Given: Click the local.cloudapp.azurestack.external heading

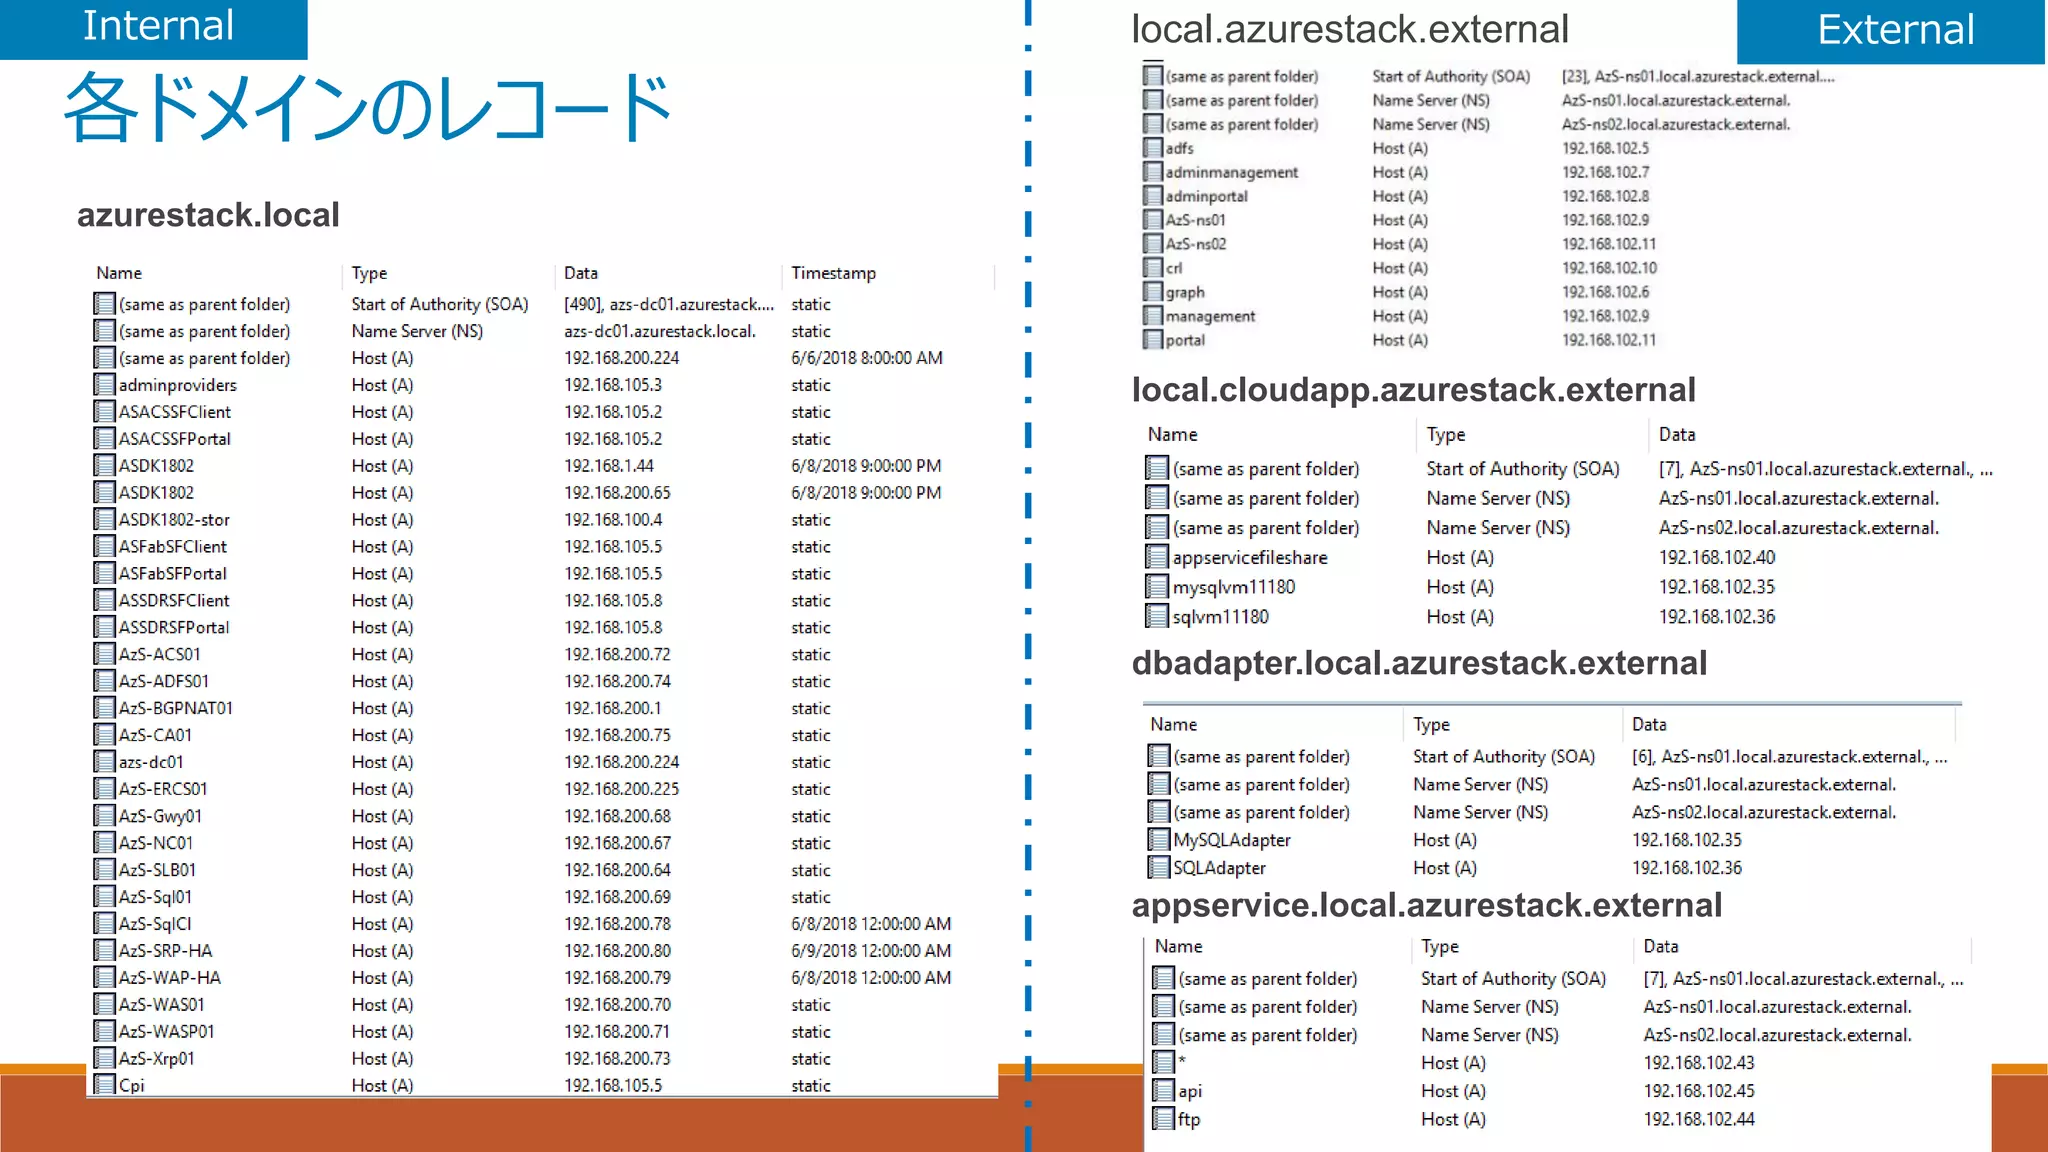Looking at the screenshot, I should pos(1413,390).
